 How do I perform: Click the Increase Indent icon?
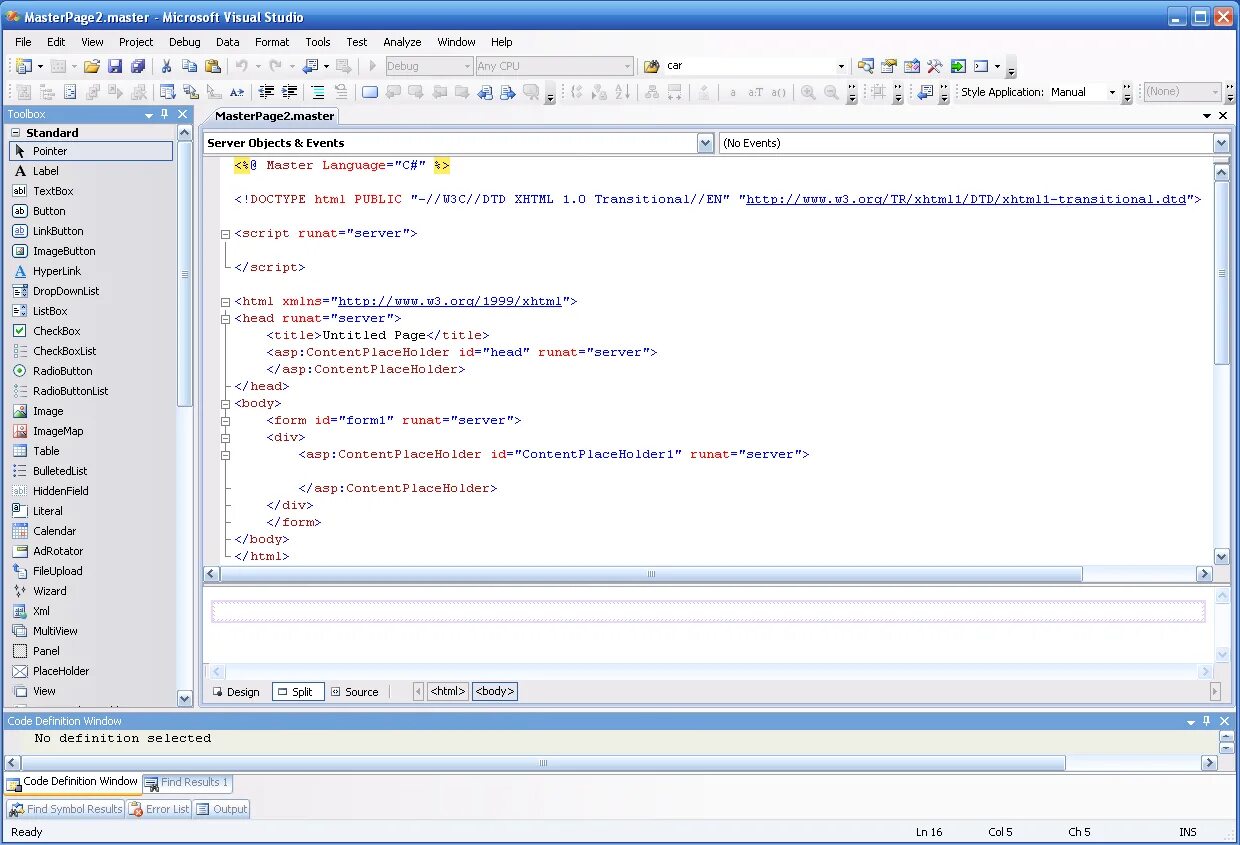(289, 92)
